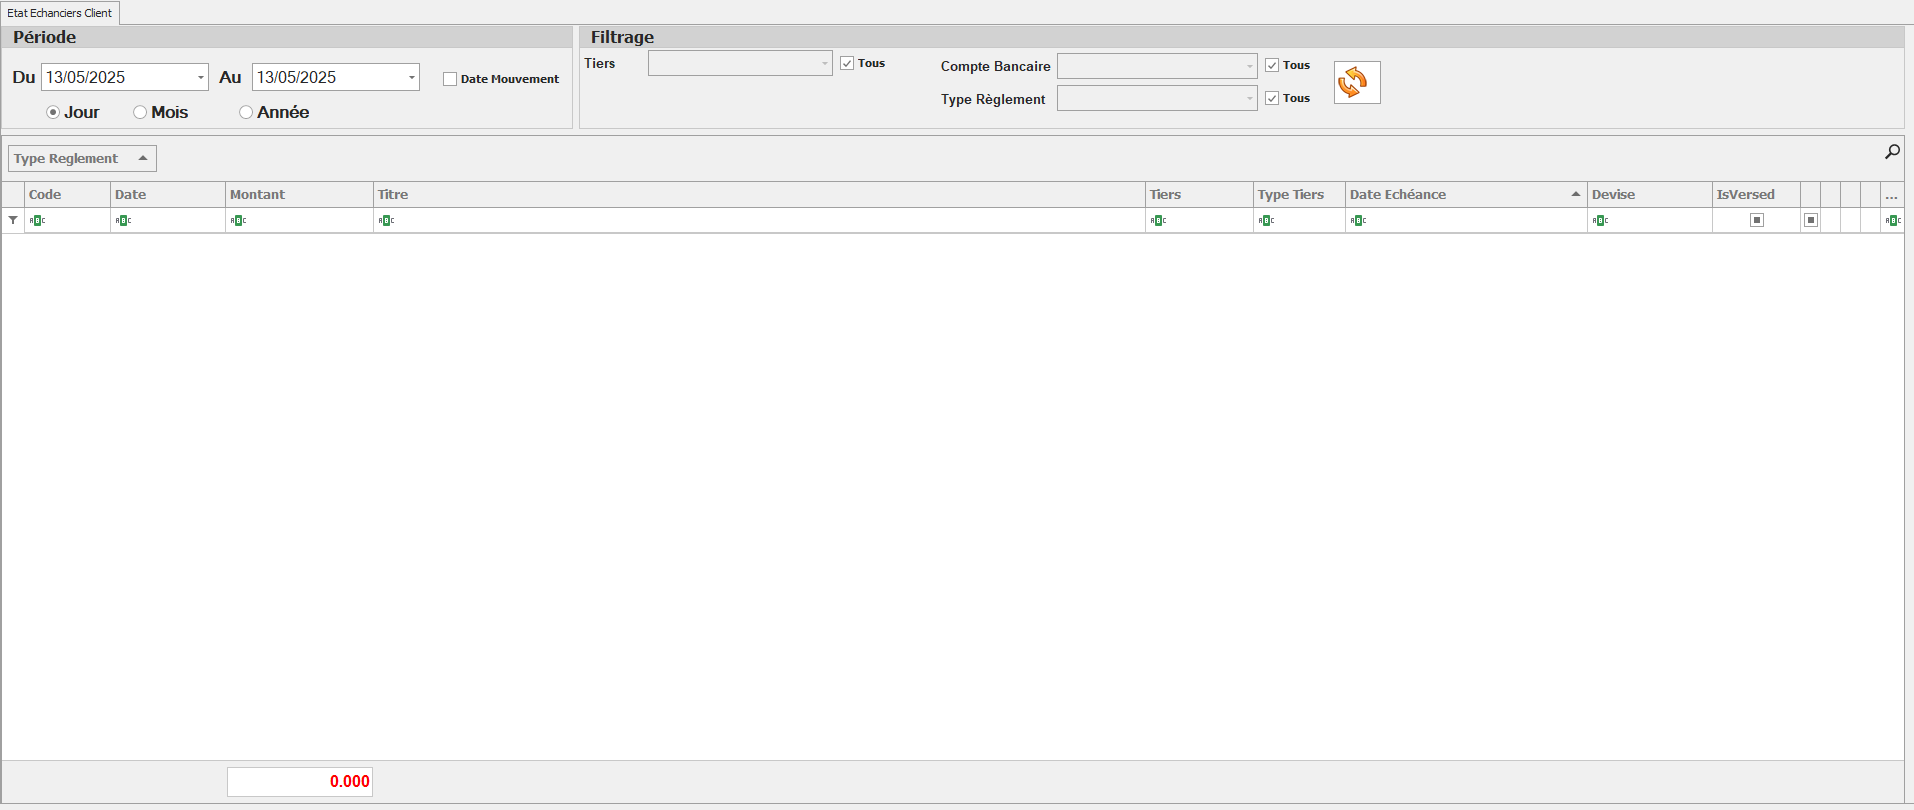Toggle the IsVersed filter checkbox
The height and width of the screenshot is (810, 1914).
pyautogui.click(x=1756, y=220)
